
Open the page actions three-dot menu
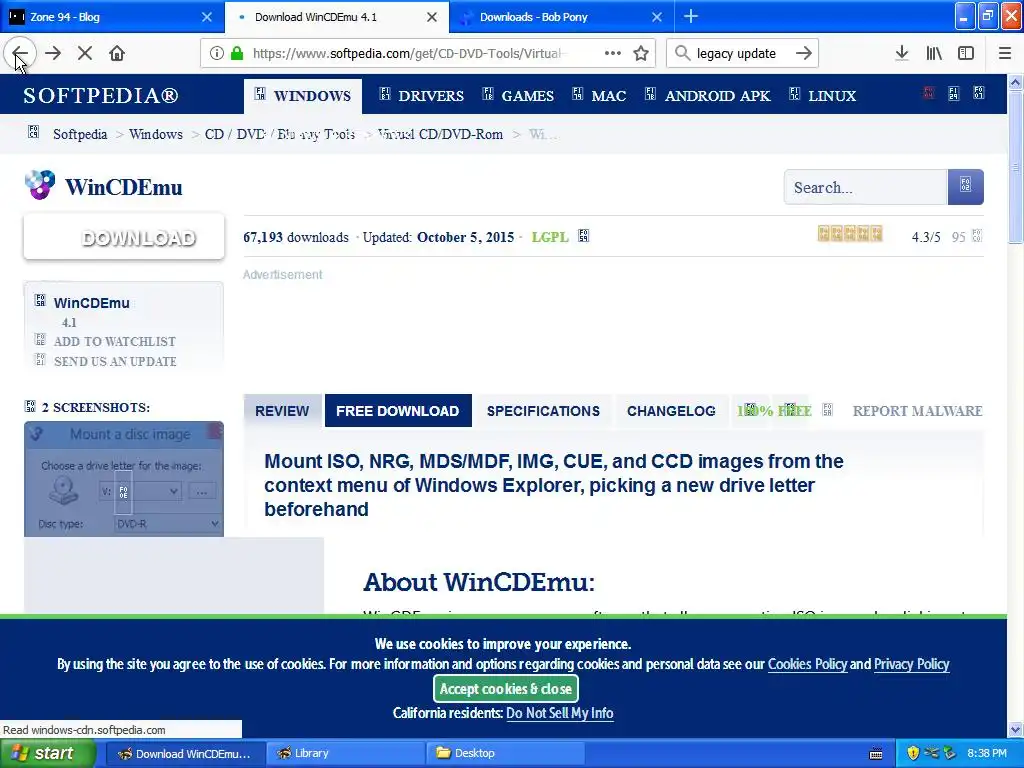click(x=613, y=54)
